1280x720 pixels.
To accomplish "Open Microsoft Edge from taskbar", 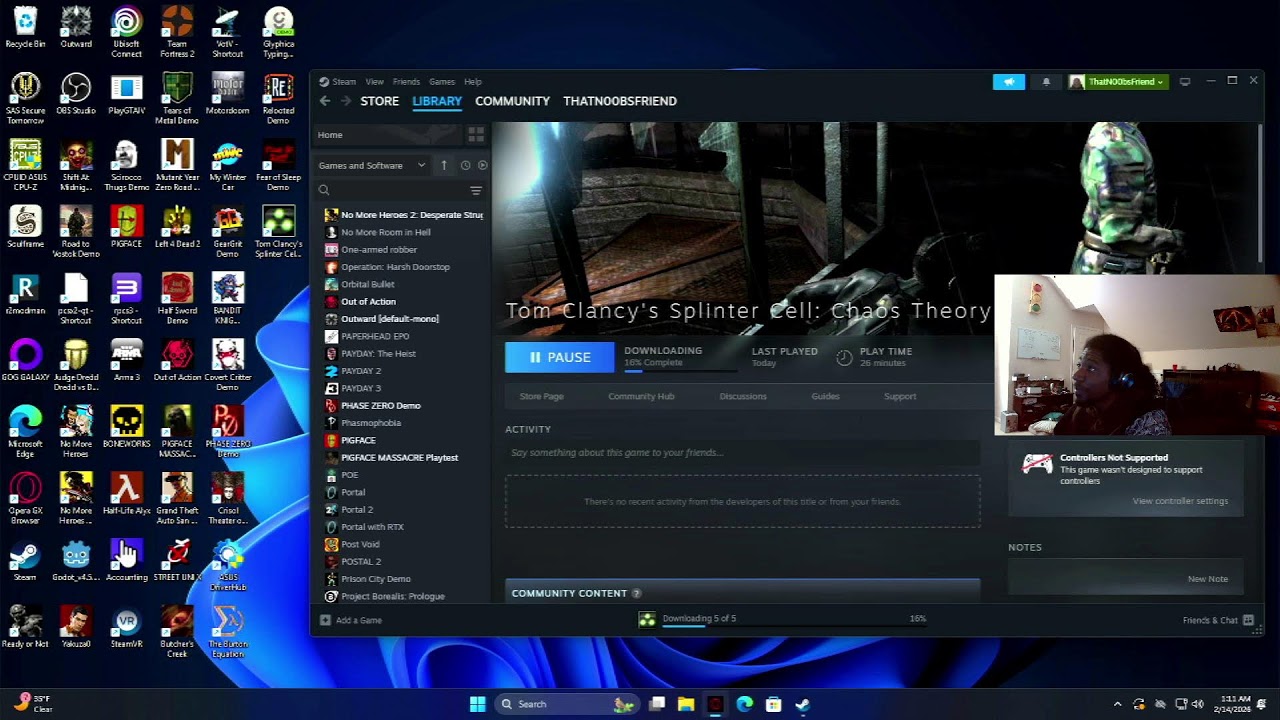I will click(744, 704).
